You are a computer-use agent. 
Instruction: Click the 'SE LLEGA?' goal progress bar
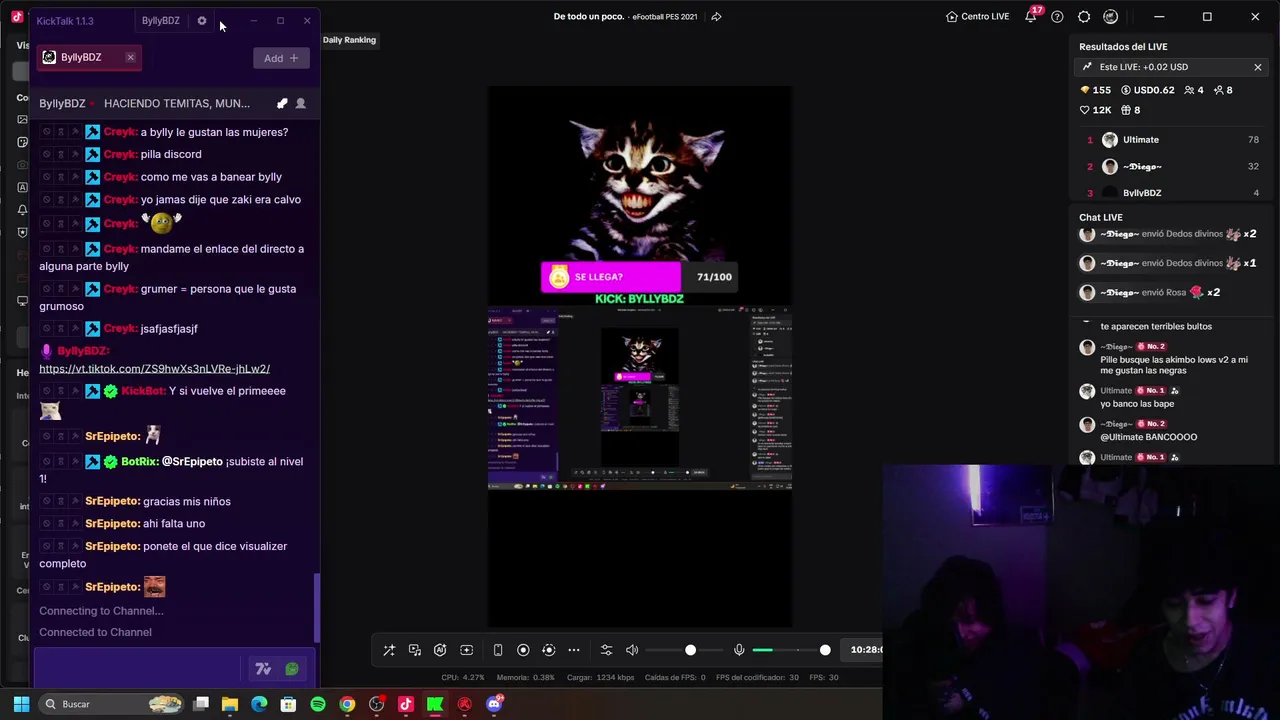click(640, 277)
